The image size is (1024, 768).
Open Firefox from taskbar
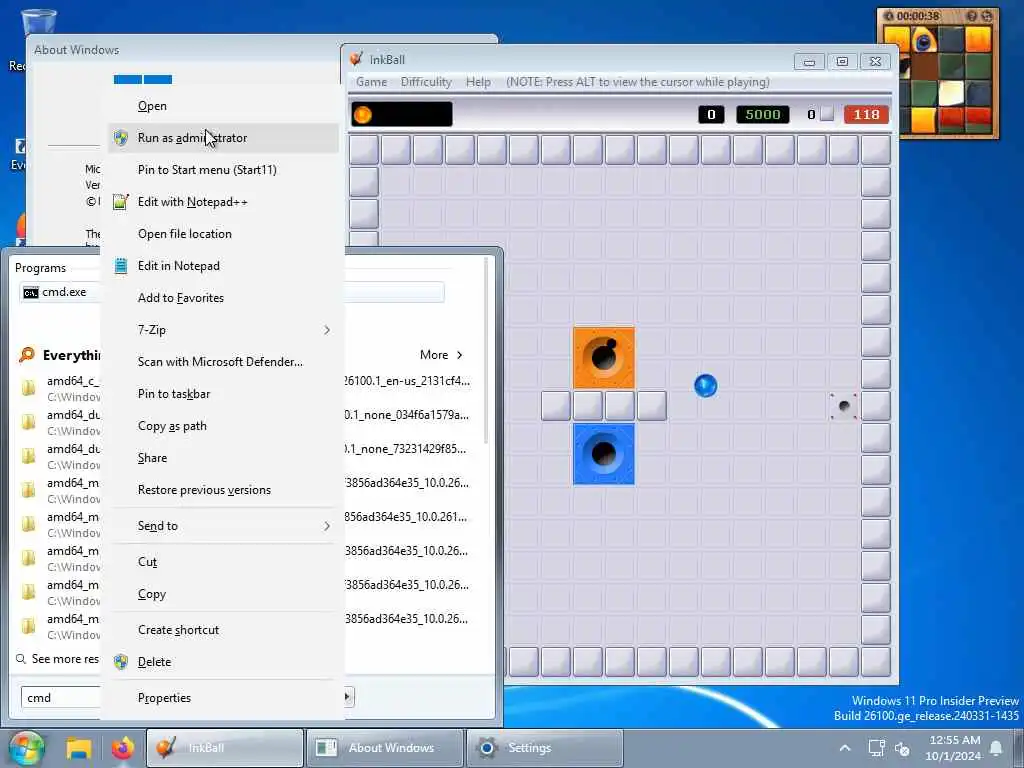[122, 748]
